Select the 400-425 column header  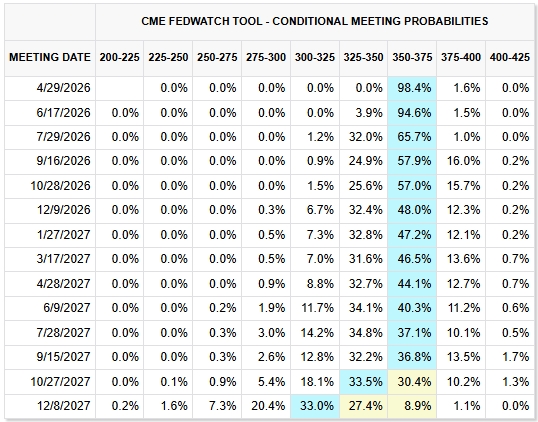[510, 57]
